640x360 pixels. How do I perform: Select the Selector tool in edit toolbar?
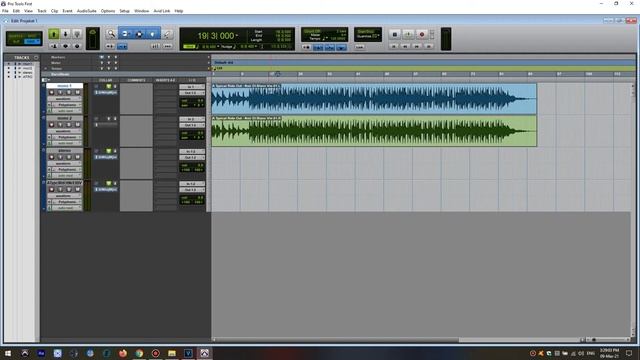pos(139,34)
